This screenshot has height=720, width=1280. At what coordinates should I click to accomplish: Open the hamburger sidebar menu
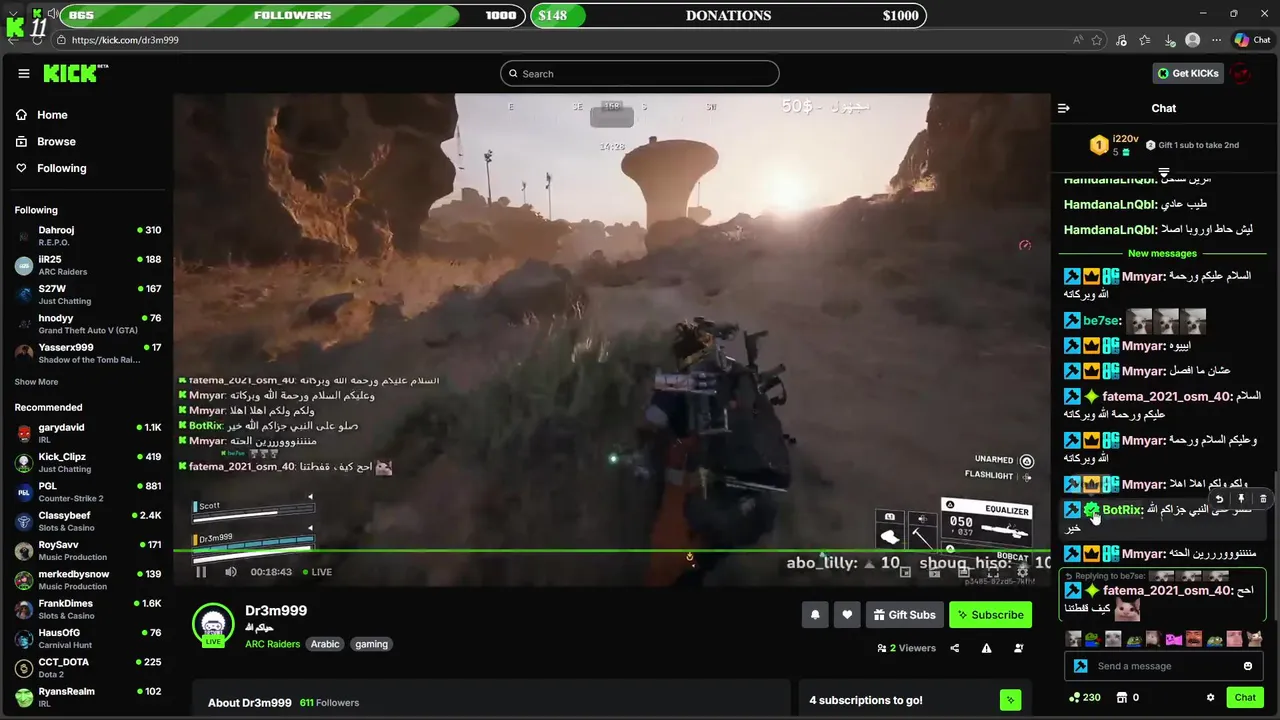point(24,73)
